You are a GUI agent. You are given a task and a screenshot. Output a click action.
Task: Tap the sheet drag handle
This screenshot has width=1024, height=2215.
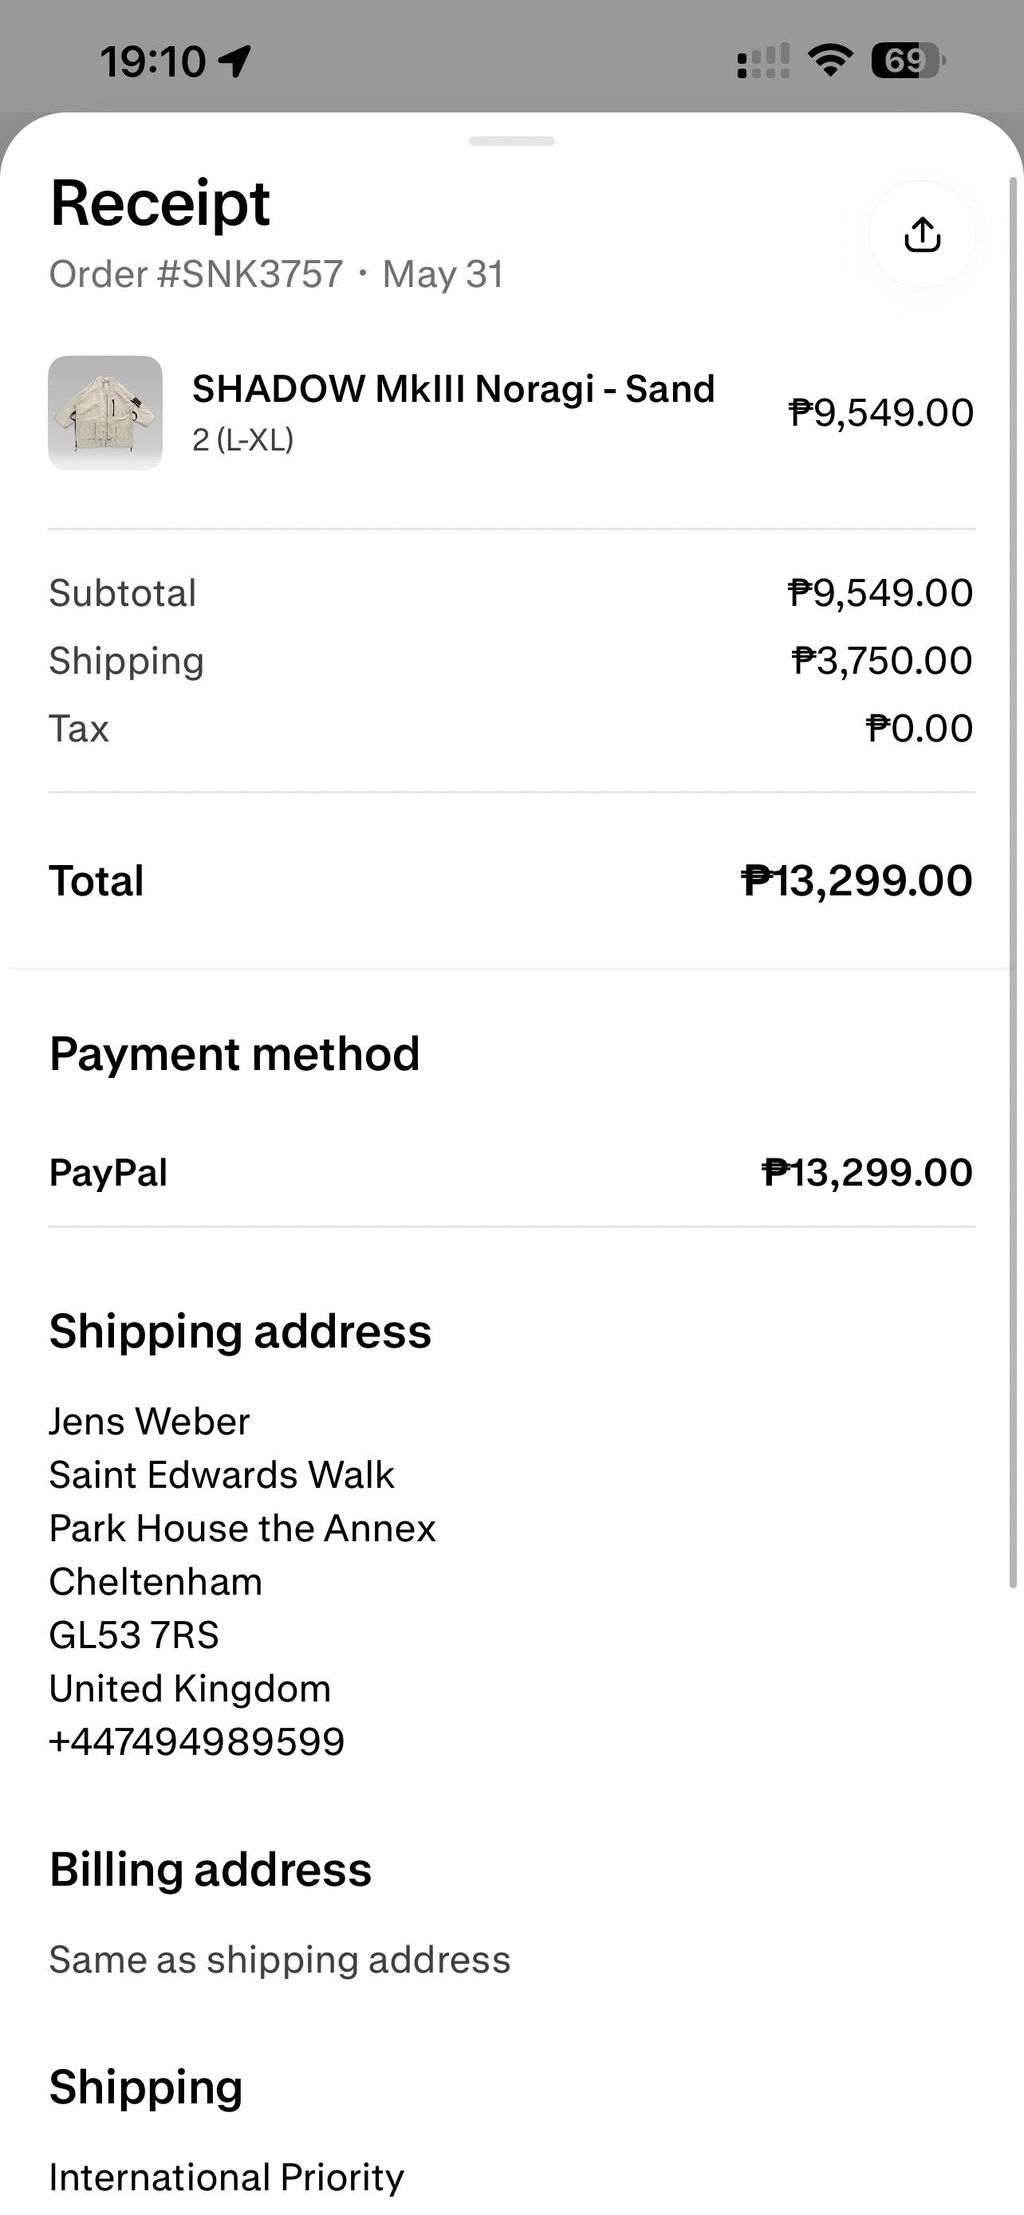512,141
